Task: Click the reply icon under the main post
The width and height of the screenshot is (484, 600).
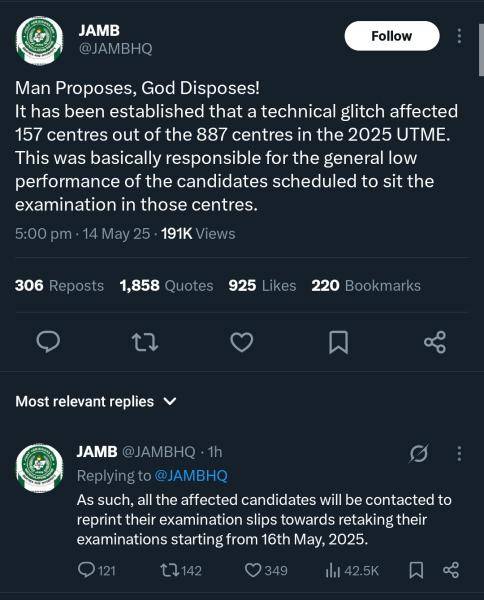Action: point(48,342)
